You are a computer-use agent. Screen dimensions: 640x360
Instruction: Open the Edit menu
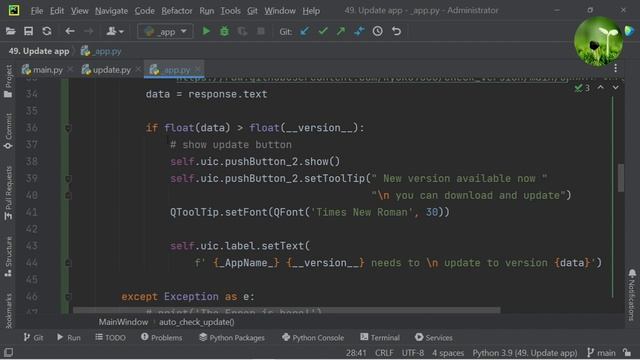pyautogui.click(x=57, y=11)
